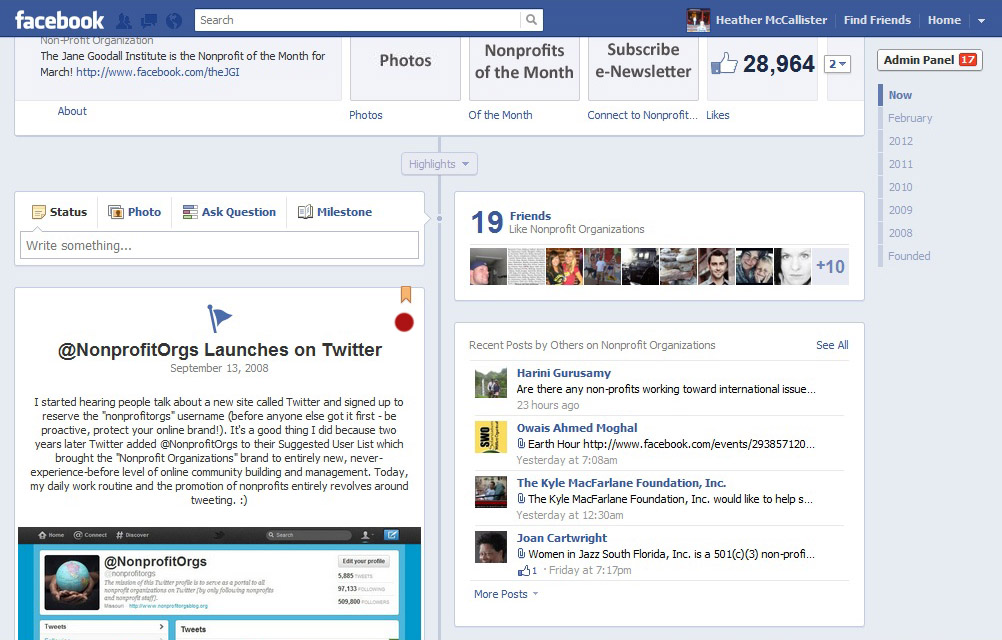This screenshot has width=1002, height=640.
Task: Switch to the Status tab in the composer
Action: click(58, 211)
